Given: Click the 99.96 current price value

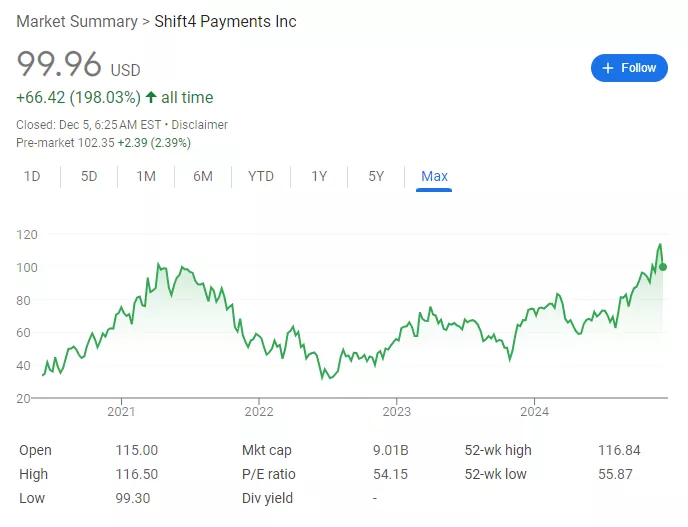Looking at the screenshot, I should [x=59, y=65].
